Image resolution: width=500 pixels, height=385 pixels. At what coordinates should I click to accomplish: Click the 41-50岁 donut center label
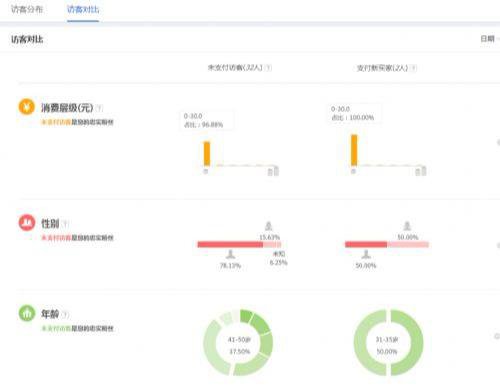(x=239, y=340)
